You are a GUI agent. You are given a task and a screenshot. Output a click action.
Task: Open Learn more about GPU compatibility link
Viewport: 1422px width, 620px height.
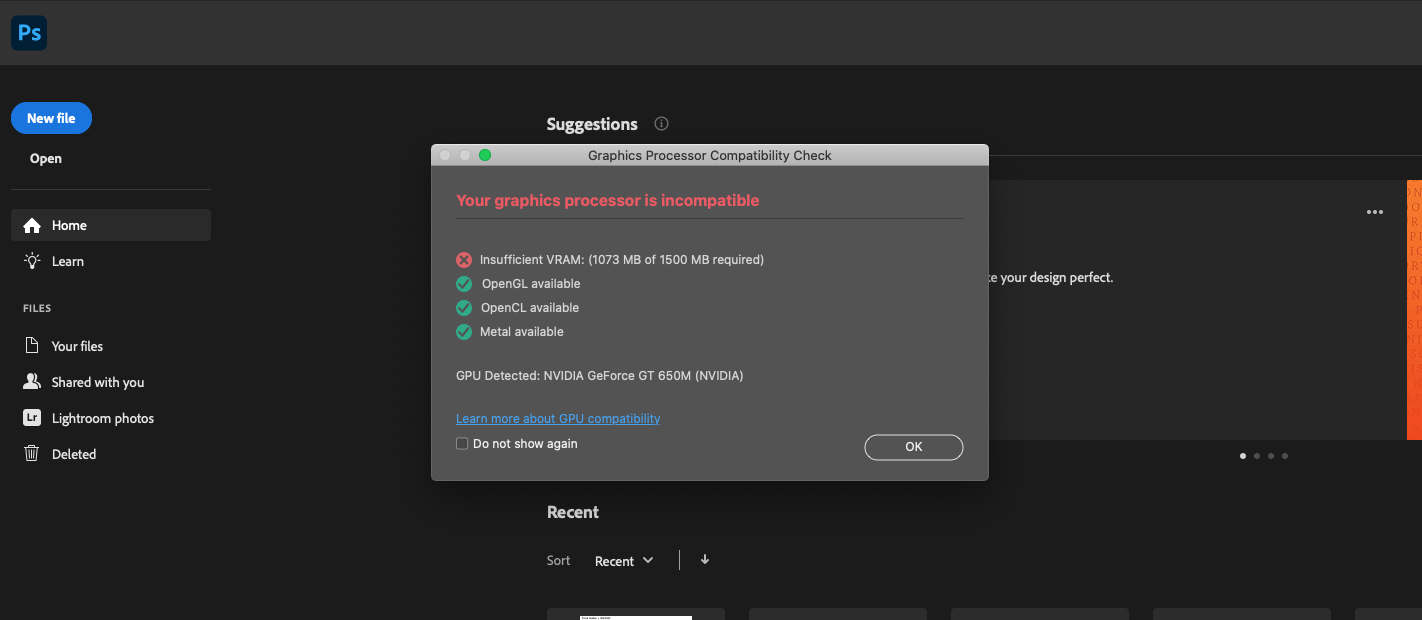558,419
